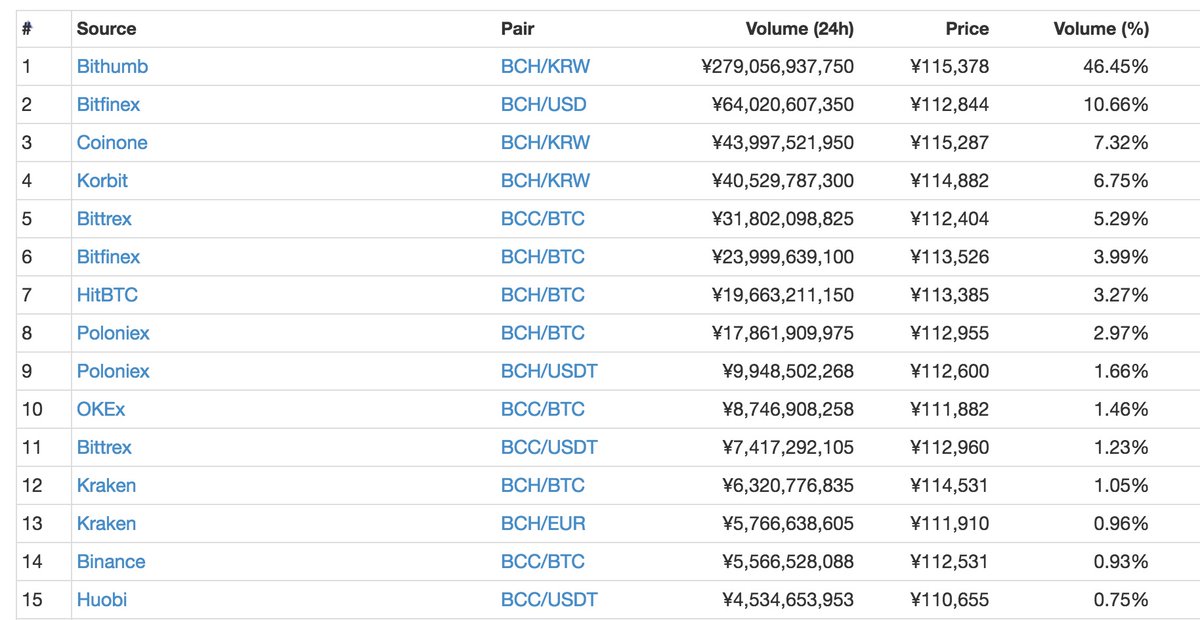Sort by the Volume (%) column header
This screenshot has width=1200, height=620.
[1101, 29]
